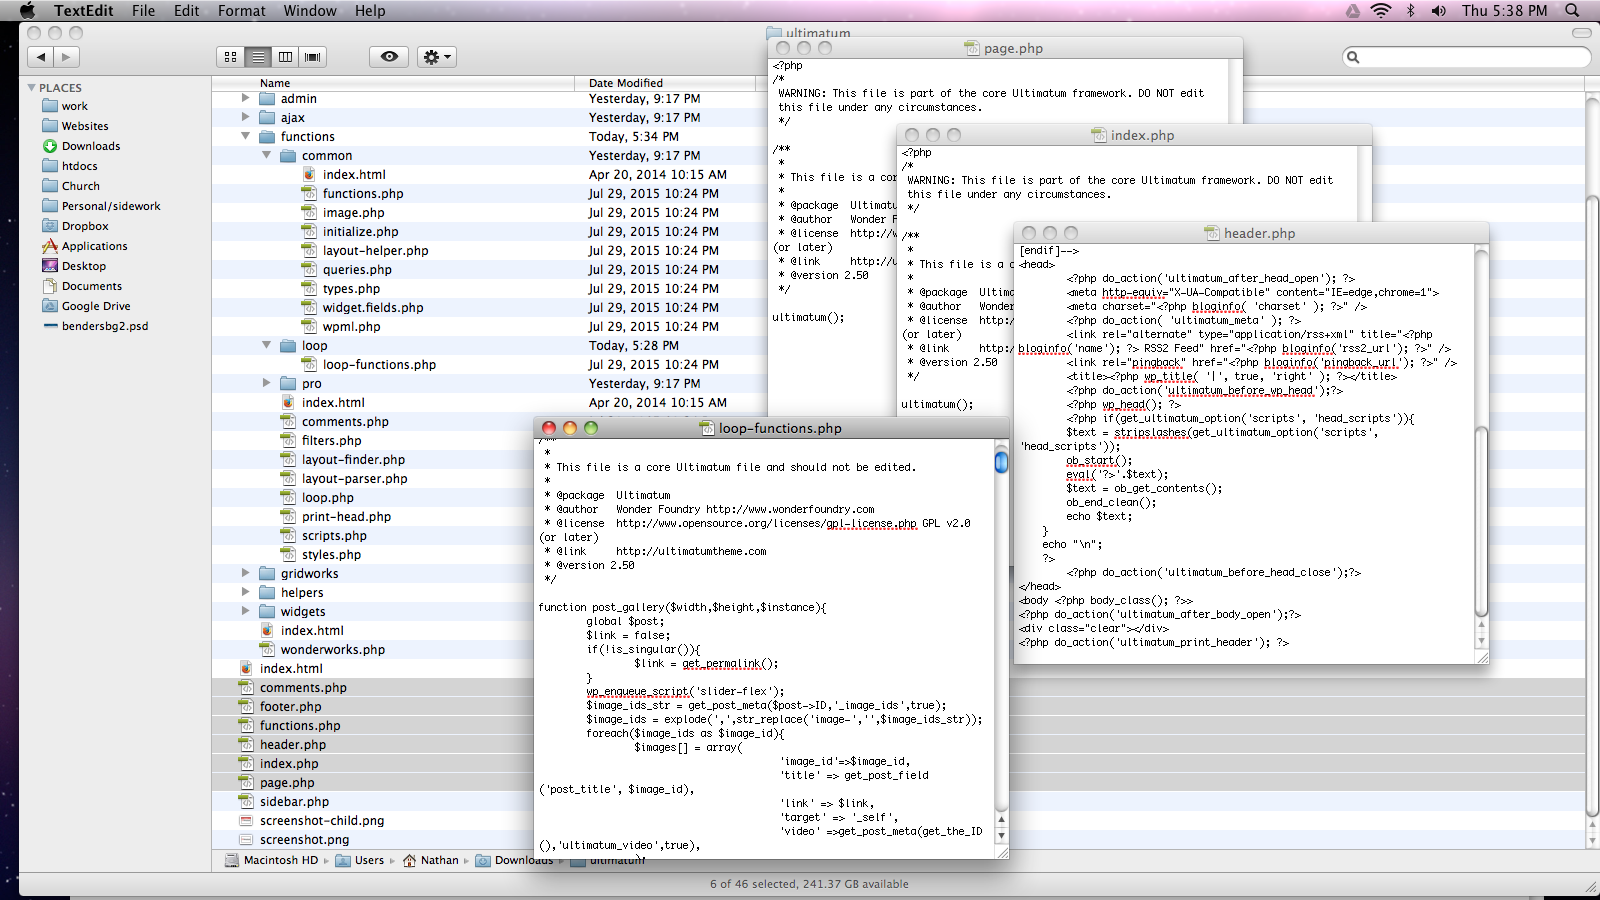Click Users in the path bar
This screenshot has width=1600, height=900.
click(x=360, y=860)
